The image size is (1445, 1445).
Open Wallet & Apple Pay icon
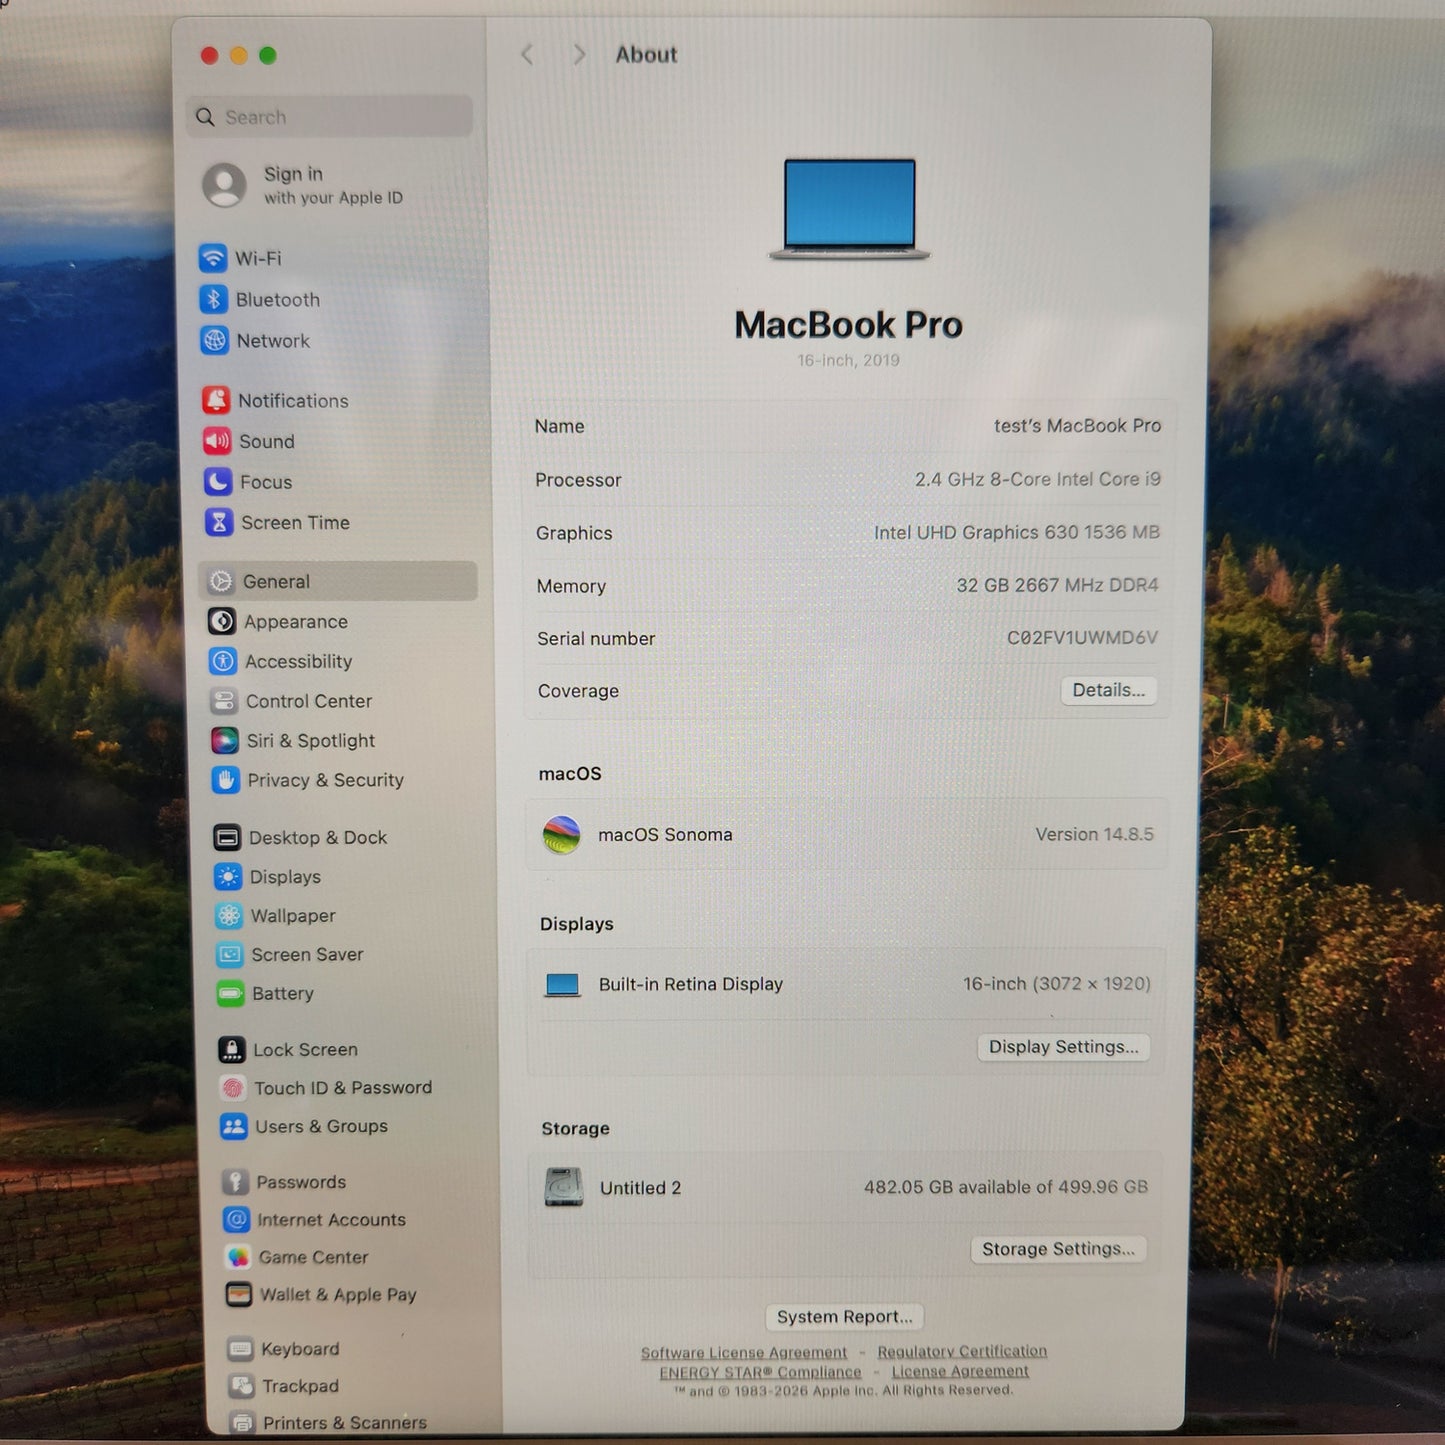click(x=239, y=1294)
